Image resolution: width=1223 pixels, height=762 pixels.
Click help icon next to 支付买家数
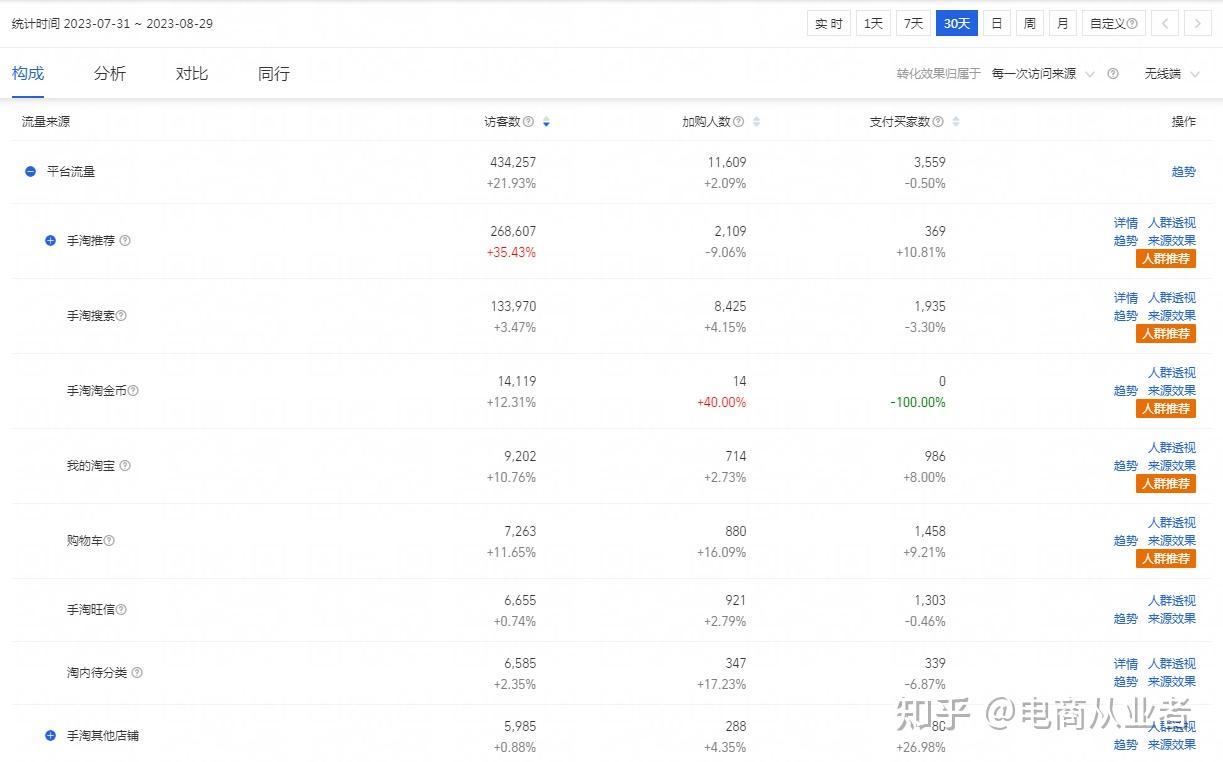tap(938, 122)
